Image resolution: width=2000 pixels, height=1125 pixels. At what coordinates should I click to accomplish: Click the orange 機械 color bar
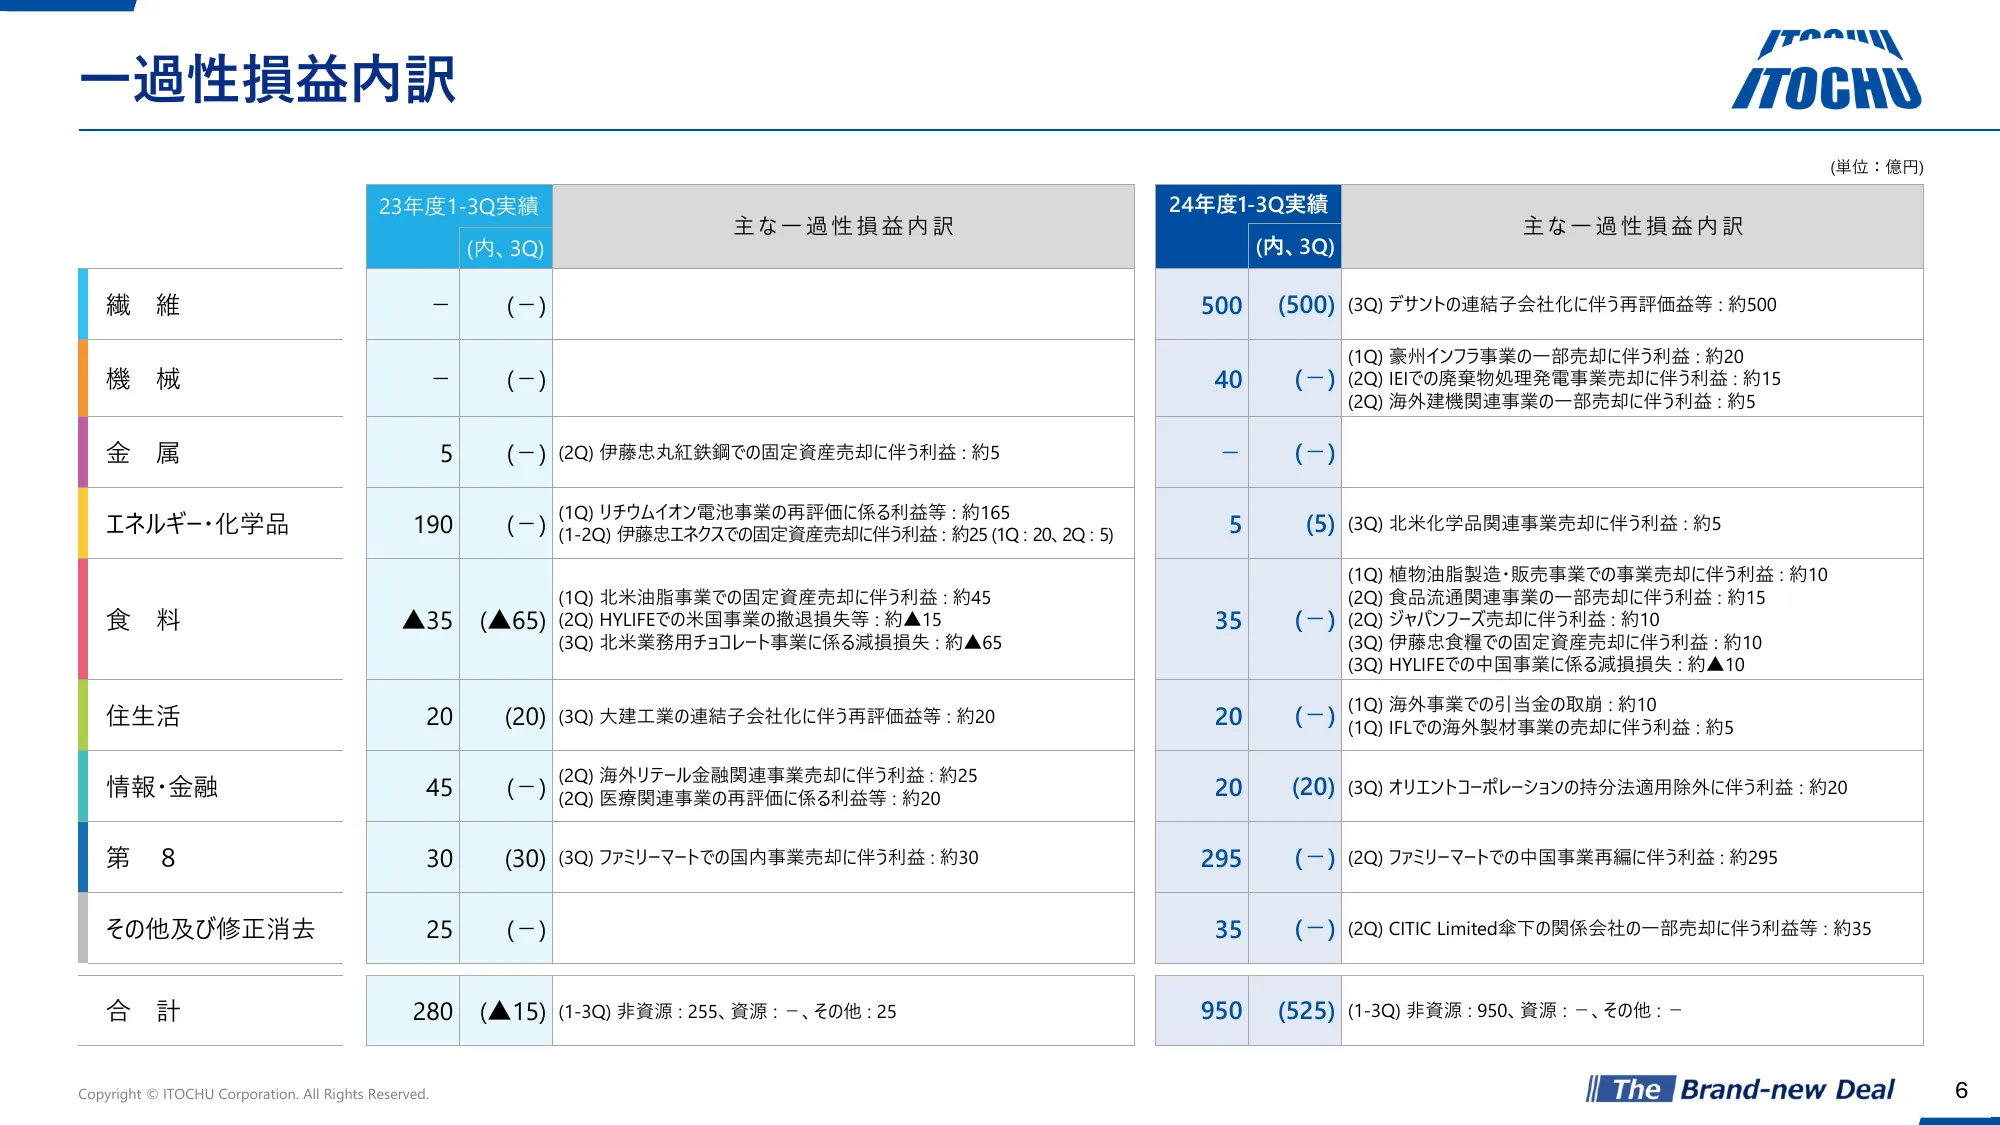click(83, 379)
